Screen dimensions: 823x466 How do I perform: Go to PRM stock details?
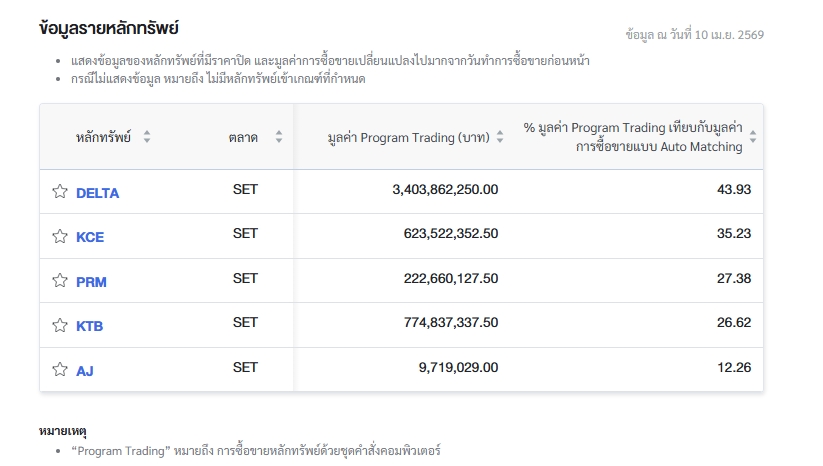pos(91,282)
